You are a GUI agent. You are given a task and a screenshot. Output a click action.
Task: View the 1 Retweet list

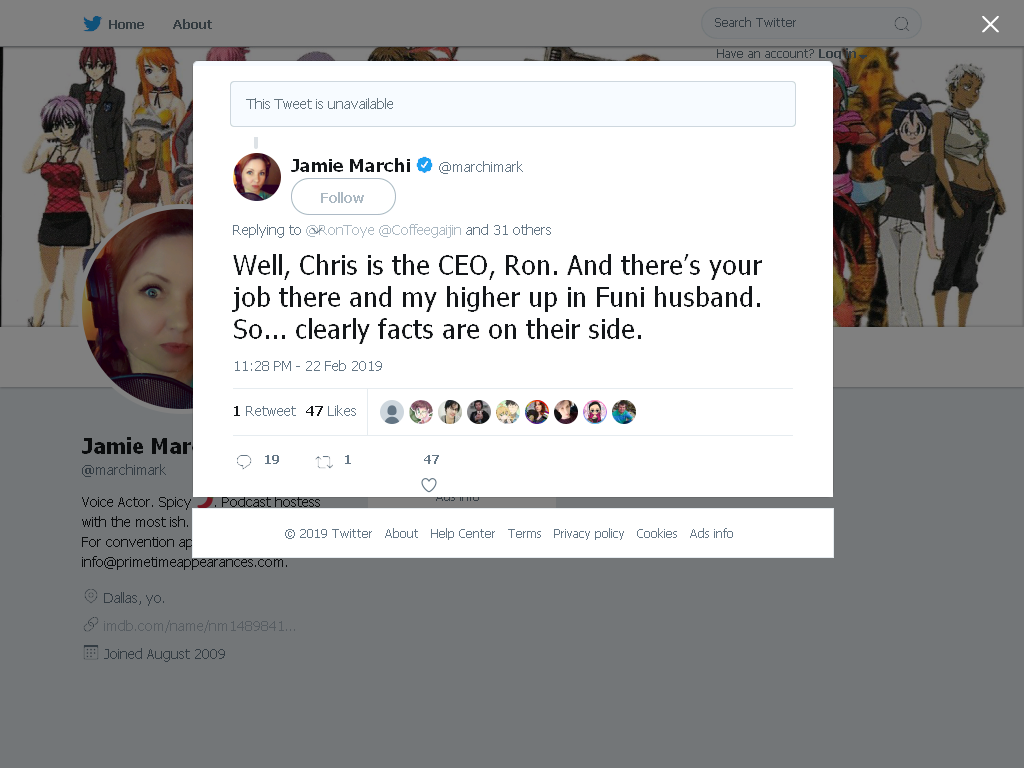click(x=264, y=411)
